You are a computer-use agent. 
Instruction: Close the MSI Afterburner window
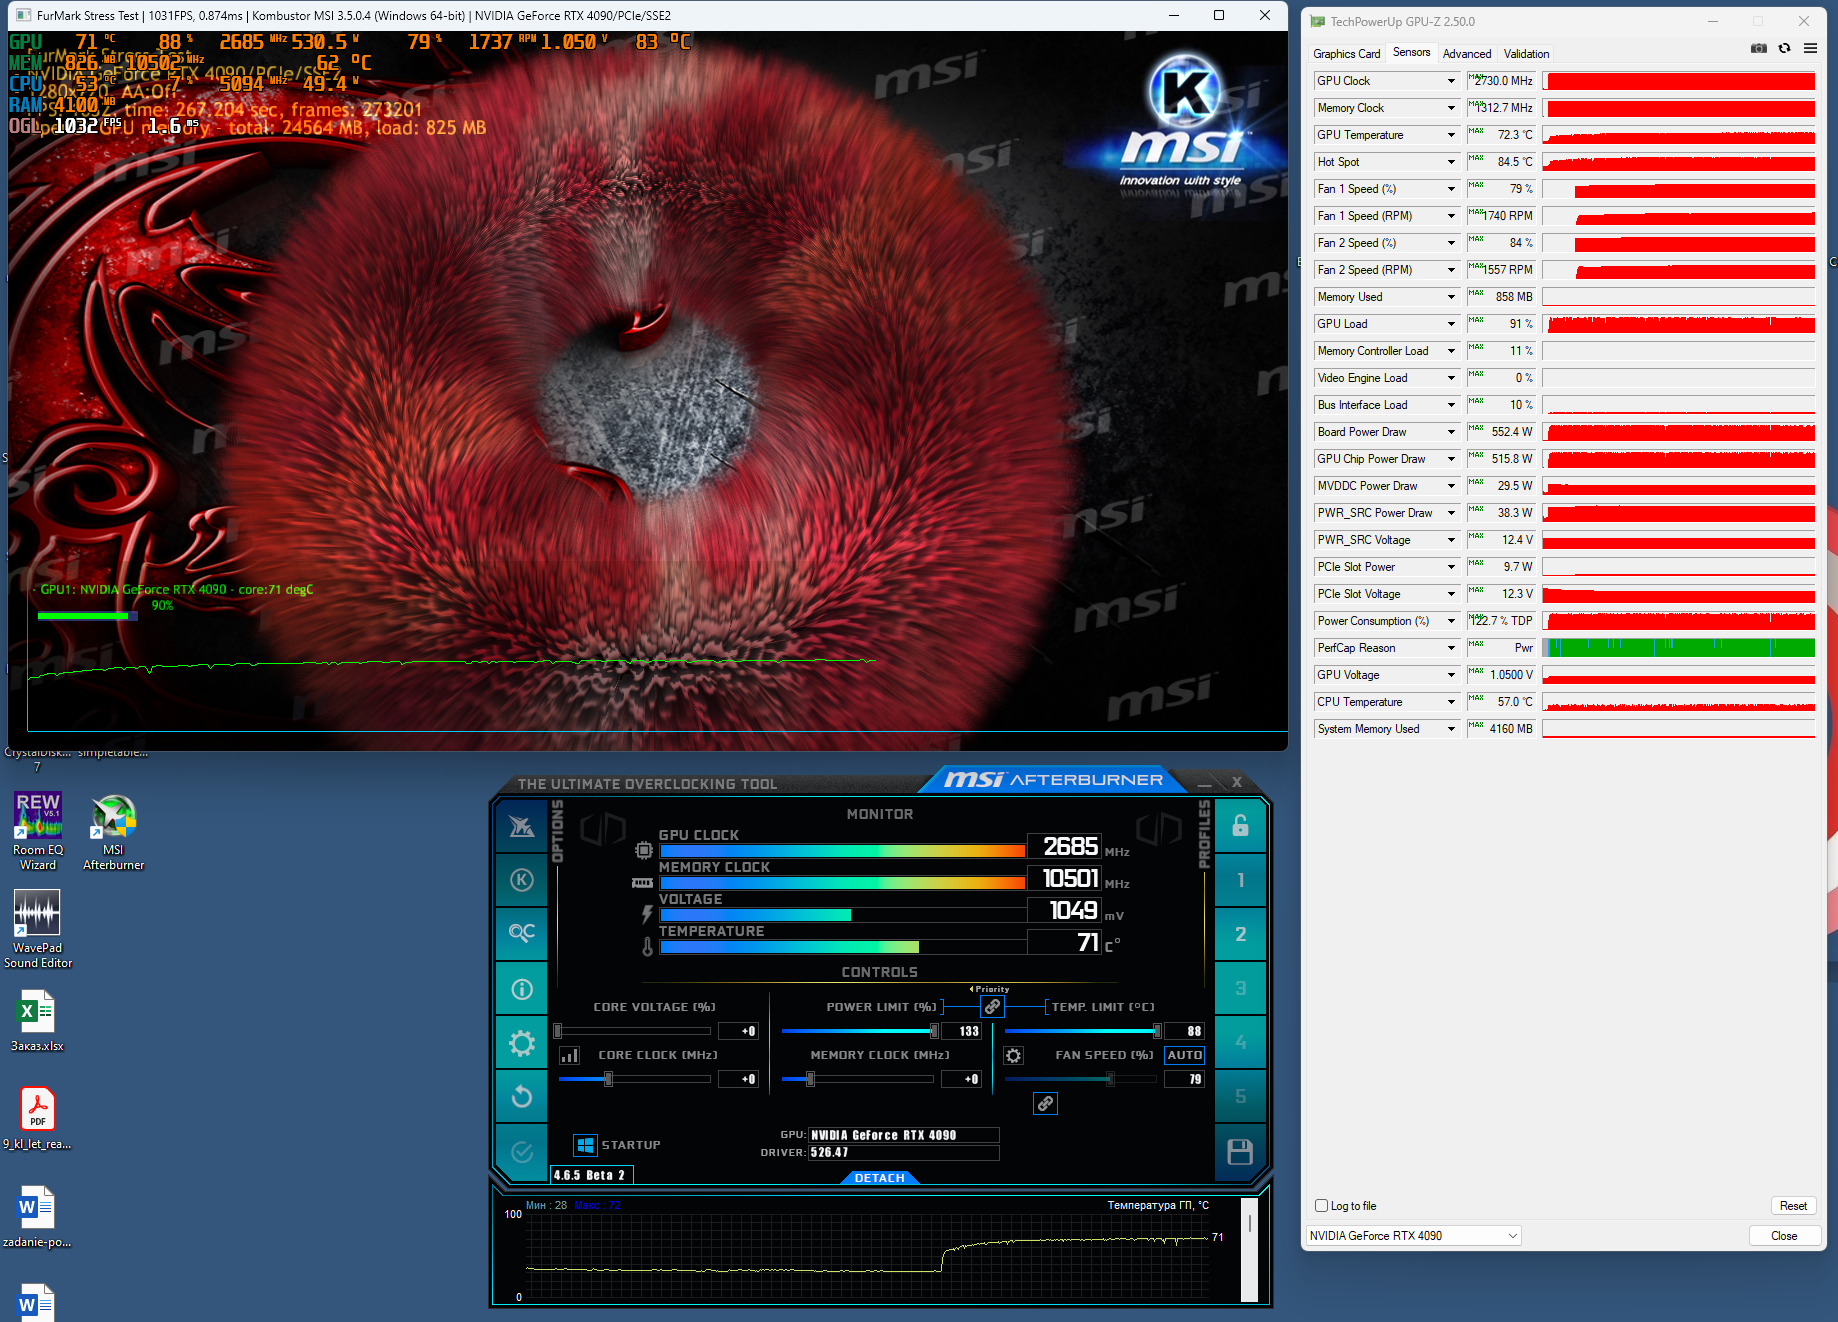[x=1237, y=782]
